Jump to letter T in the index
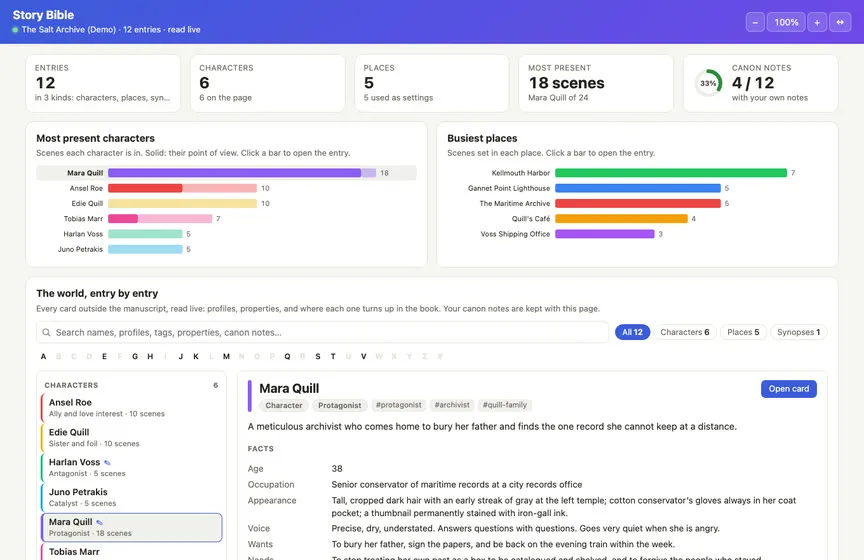Image resolution: width=864 pixels, height=560 pixels. click(x=333, y=357)
